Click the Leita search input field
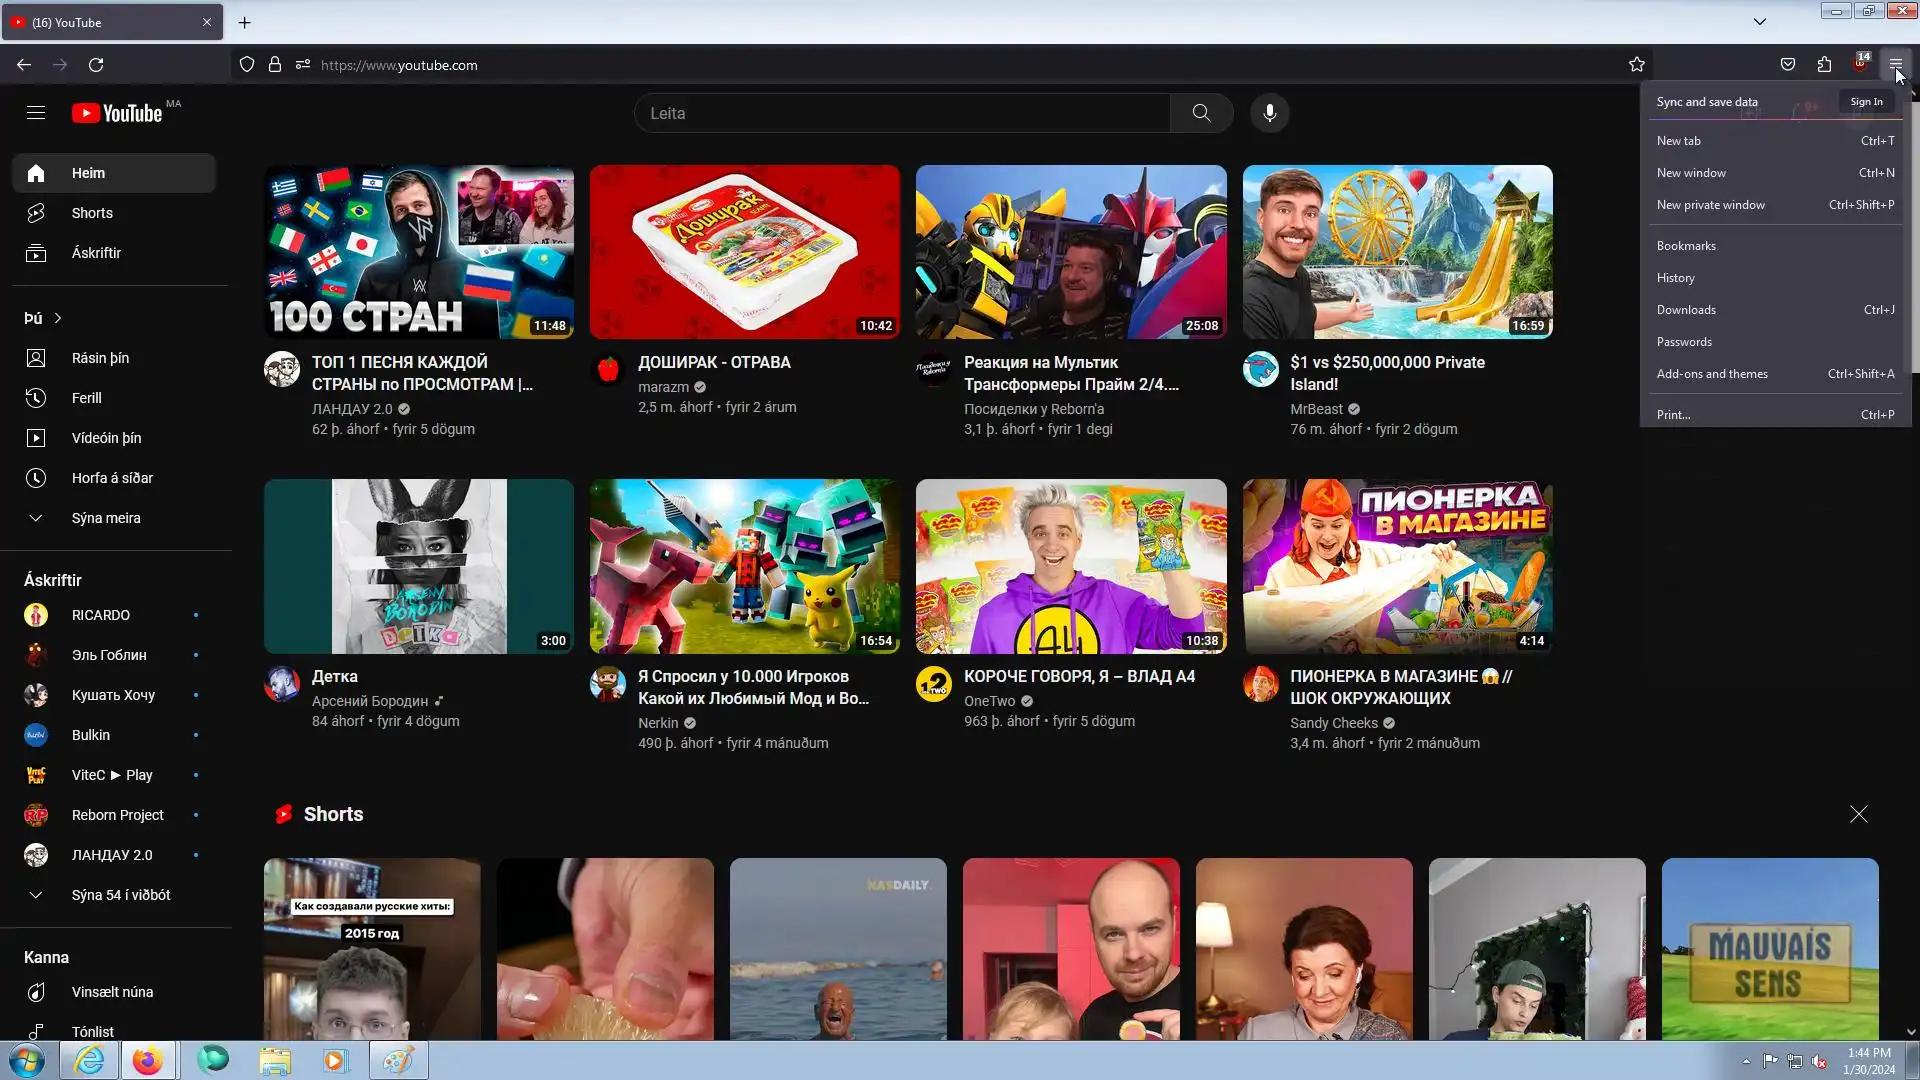This screenshot has height=1080, width=1920. 900,113
